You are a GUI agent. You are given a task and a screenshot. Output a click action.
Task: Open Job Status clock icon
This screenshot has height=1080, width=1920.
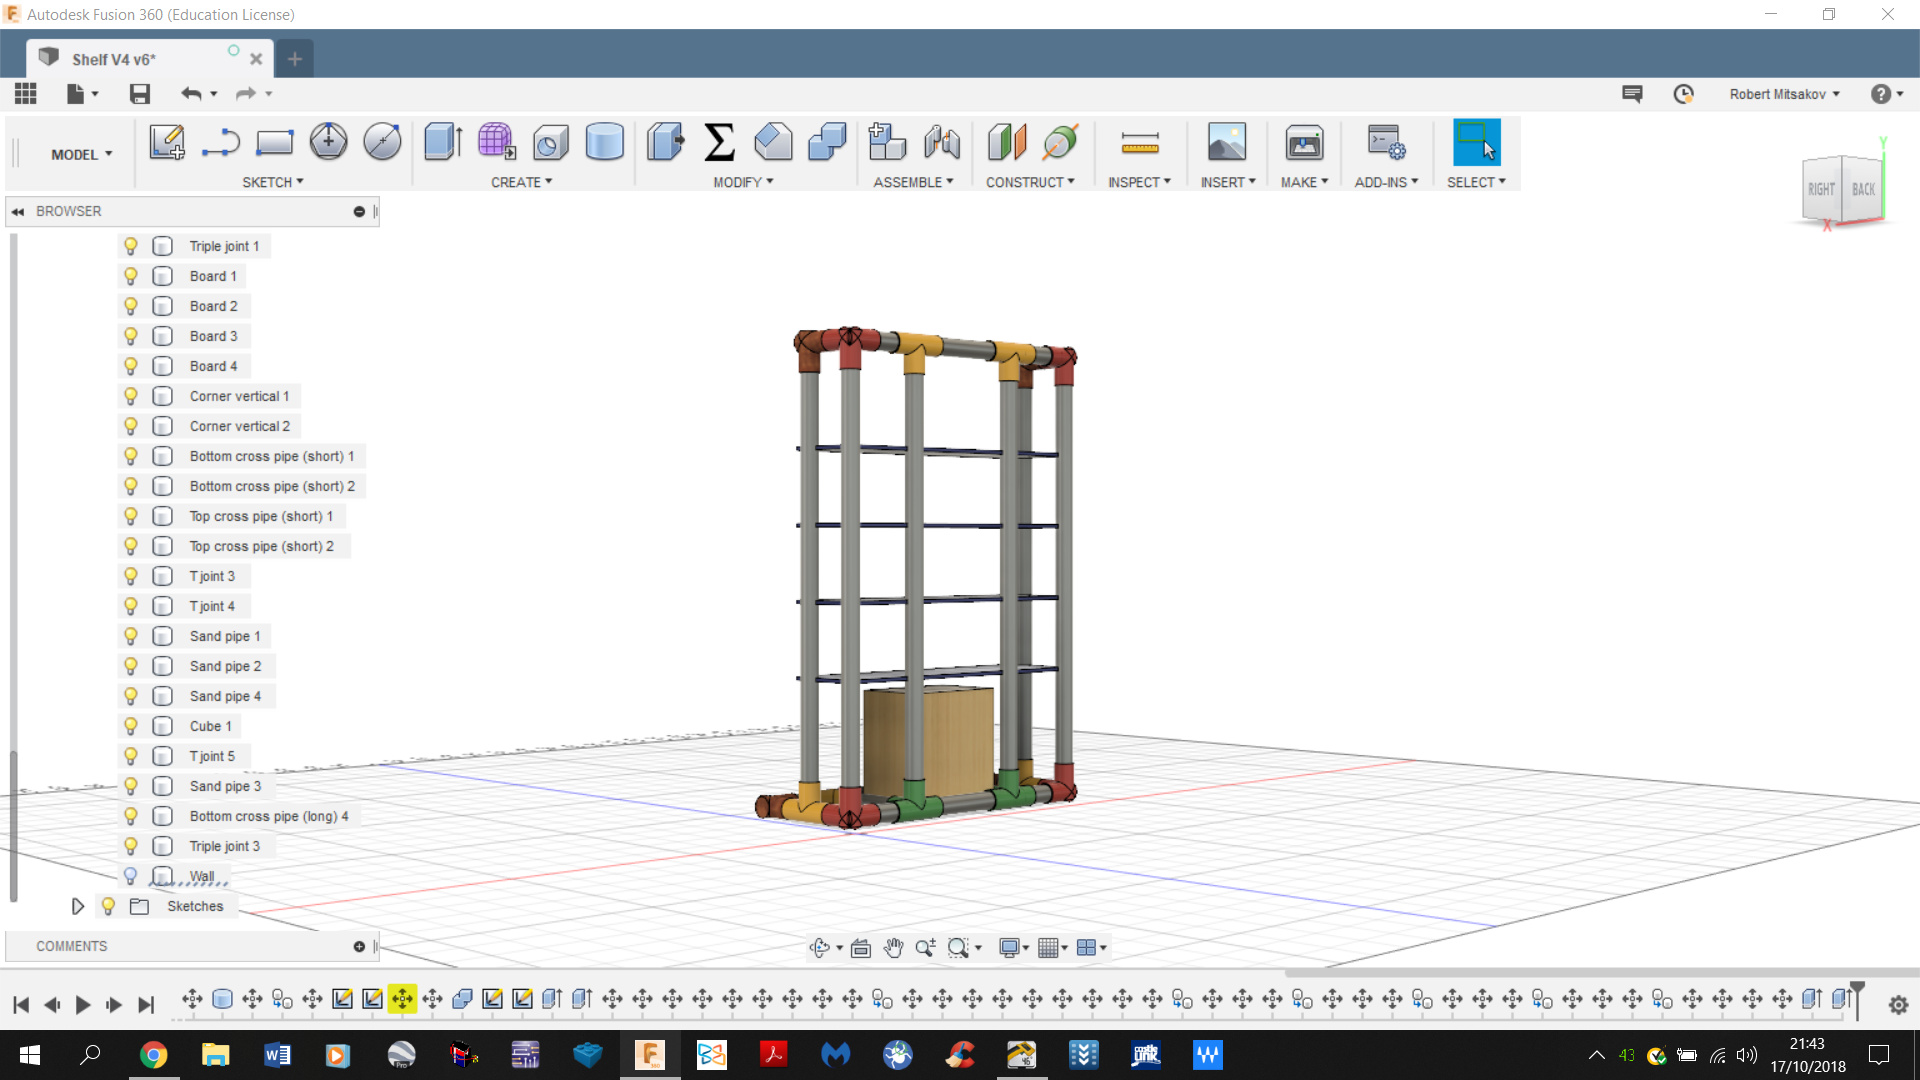coord(1684,94)
